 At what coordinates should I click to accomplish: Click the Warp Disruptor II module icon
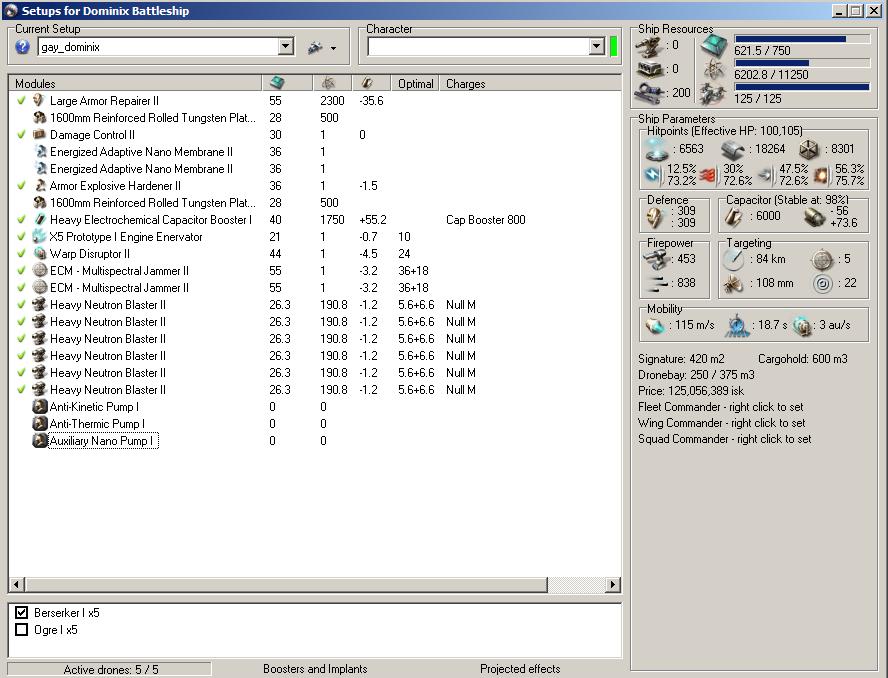pyautogui.click(x=39, y=254)
